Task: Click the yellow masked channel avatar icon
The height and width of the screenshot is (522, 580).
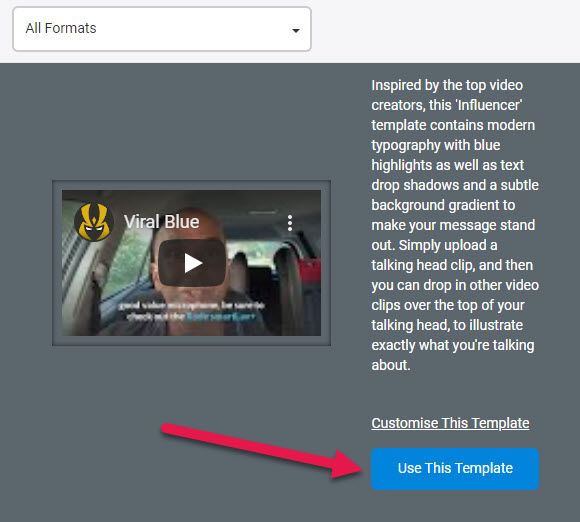Action: (94, 222)
